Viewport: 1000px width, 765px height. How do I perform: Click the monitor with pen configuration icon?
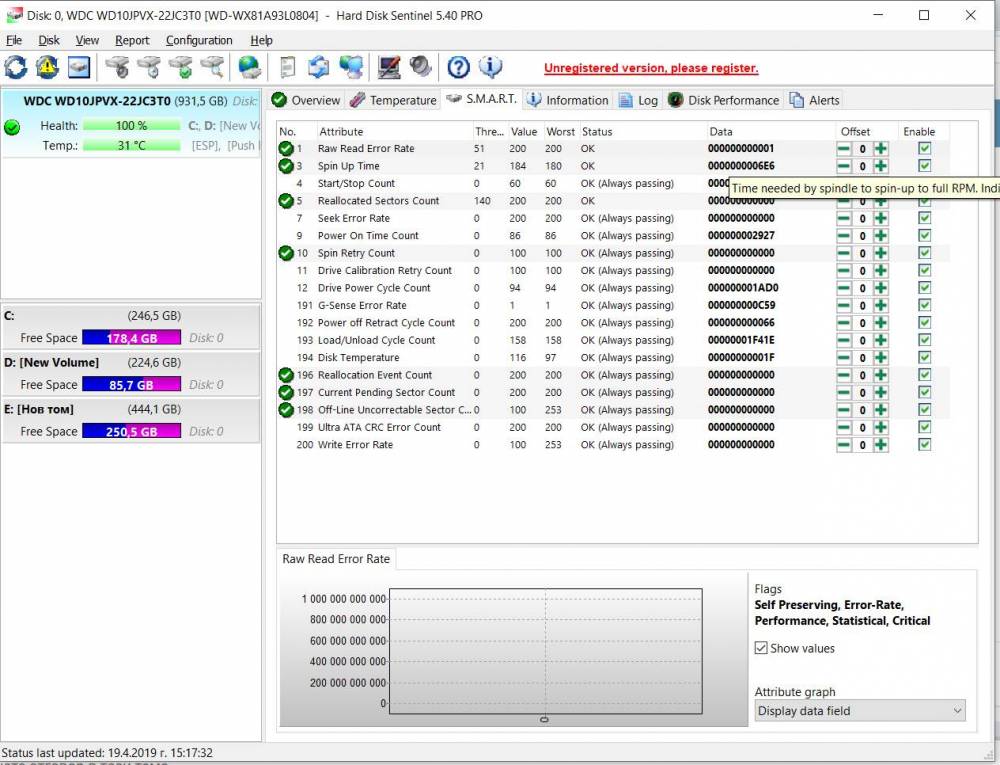tap(389, 67)
